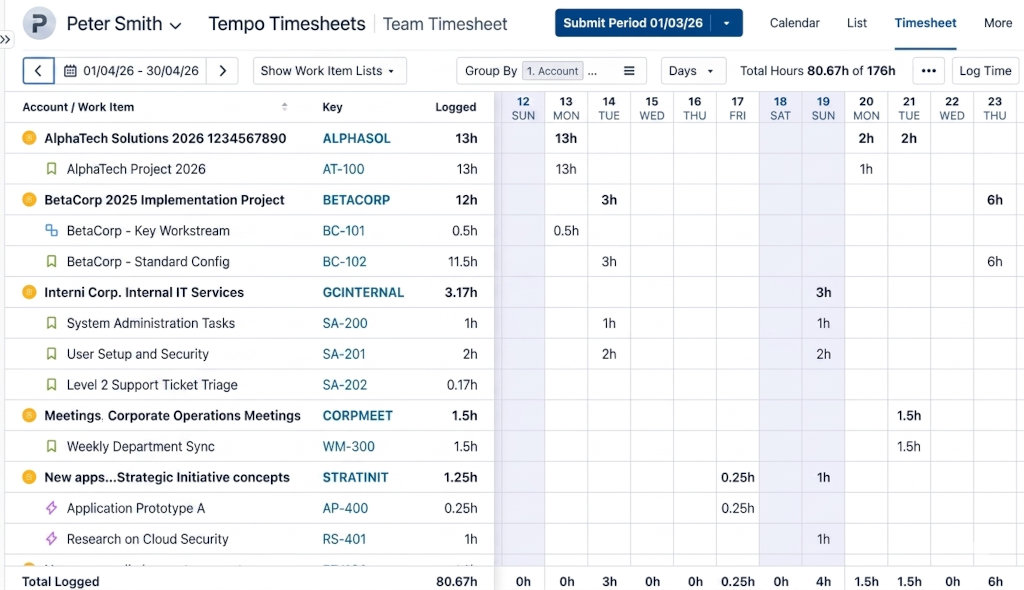Click the 20 MON day column header
Viewport: 1024px width, 590px height.
(866, 108)
